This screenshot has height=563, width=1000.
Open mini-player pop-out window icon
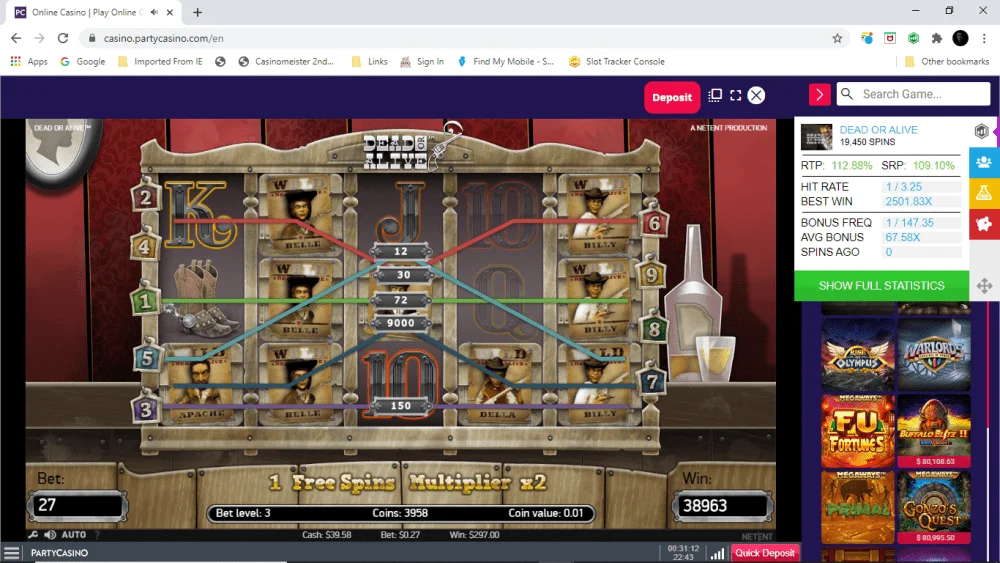click(715, 95)
